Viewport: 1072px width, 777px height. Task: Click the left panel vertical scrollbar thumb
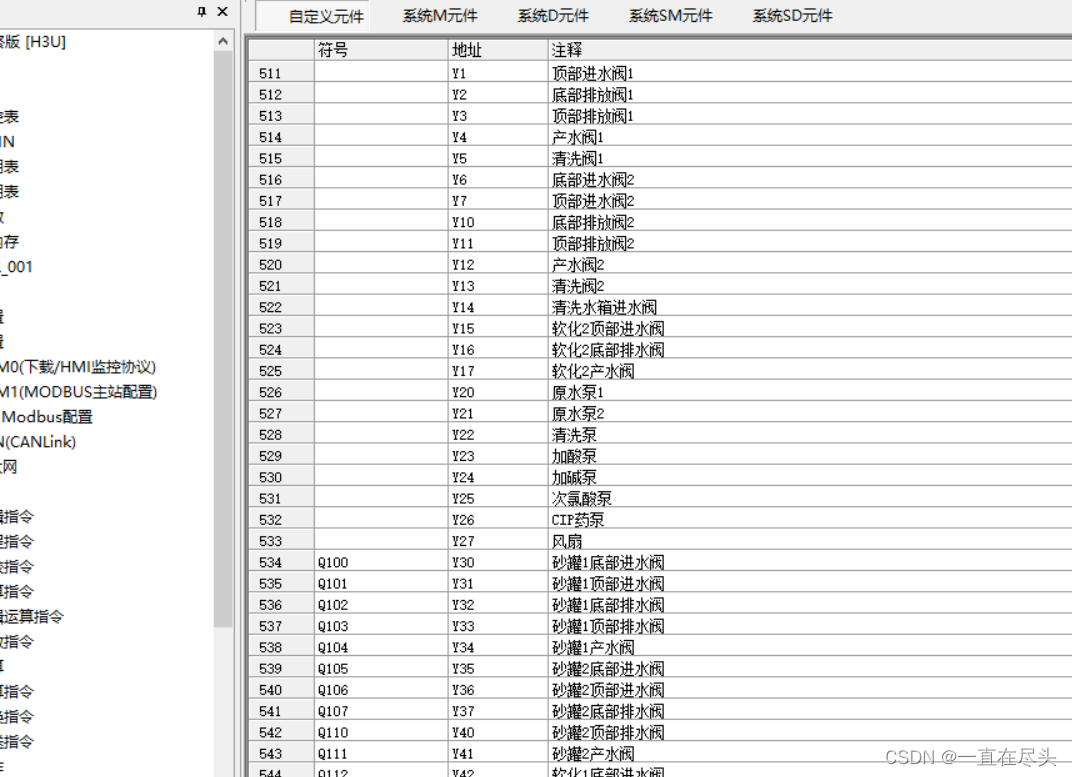point(223,339)
